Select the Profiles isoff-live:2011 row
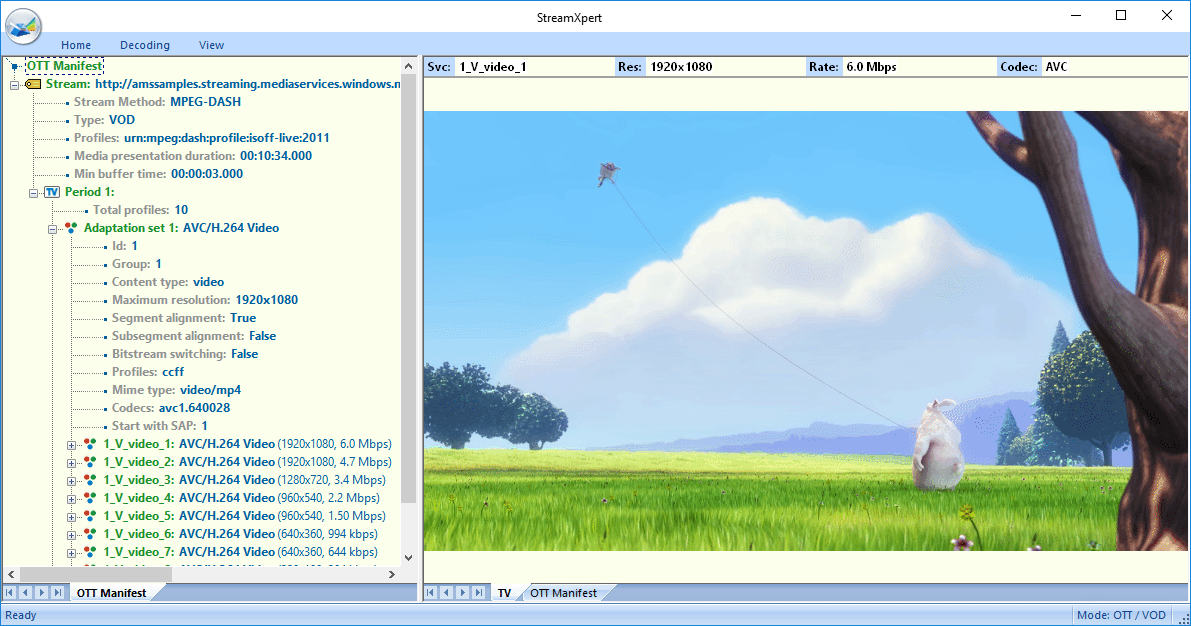The image size is (1191, 626). point(201,138)
